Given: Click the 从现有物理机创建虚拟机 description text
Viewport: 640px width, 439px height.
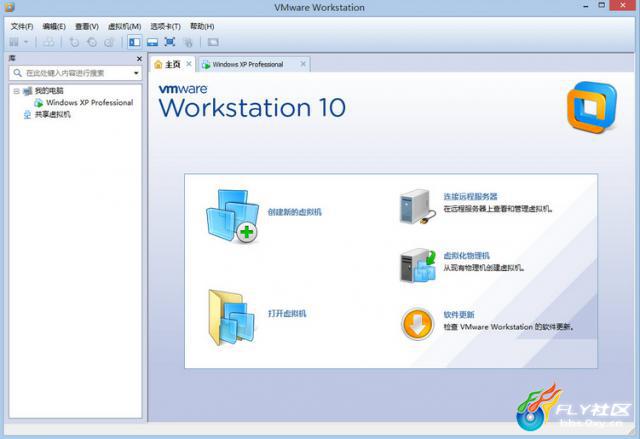Looking at the screenshot, I should click(x=484, y=268).
